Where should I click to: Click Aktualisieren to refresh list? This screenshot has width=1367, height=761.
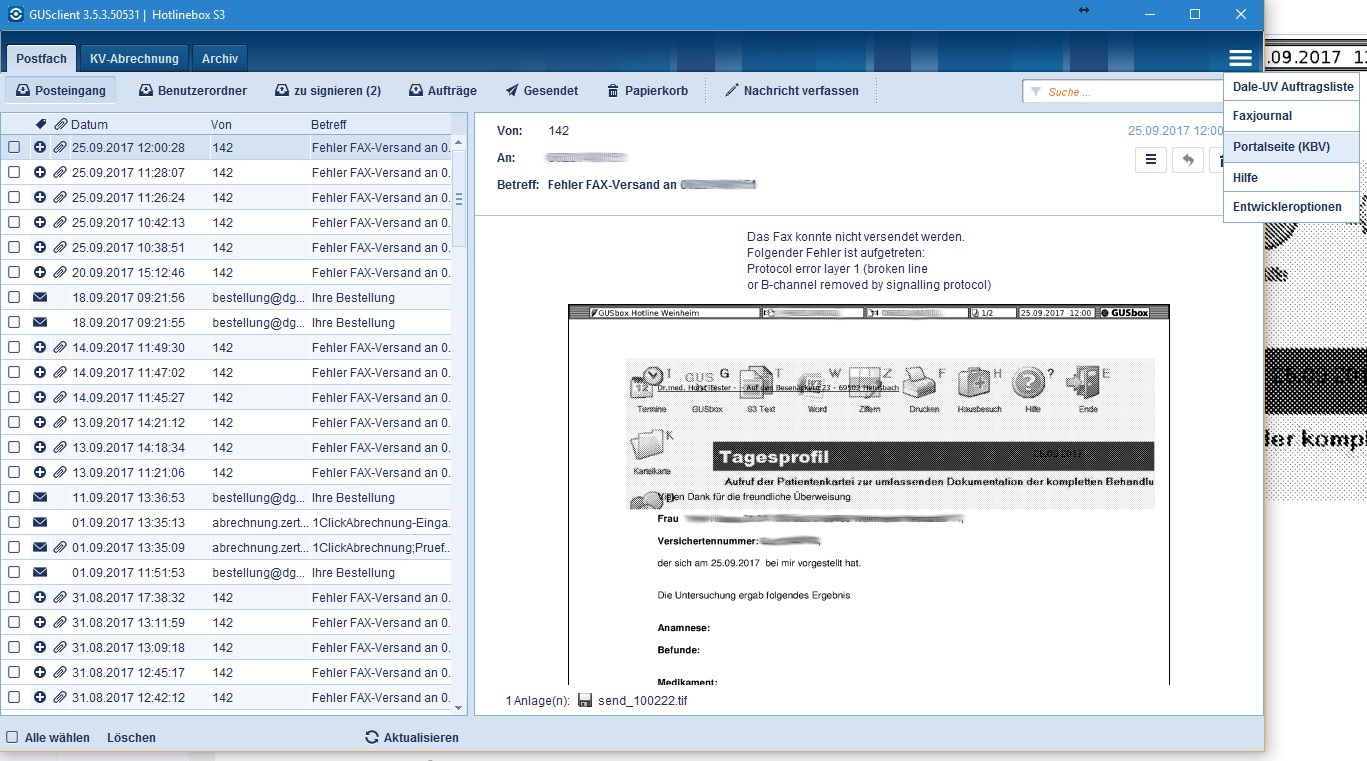tap(412, 737)
